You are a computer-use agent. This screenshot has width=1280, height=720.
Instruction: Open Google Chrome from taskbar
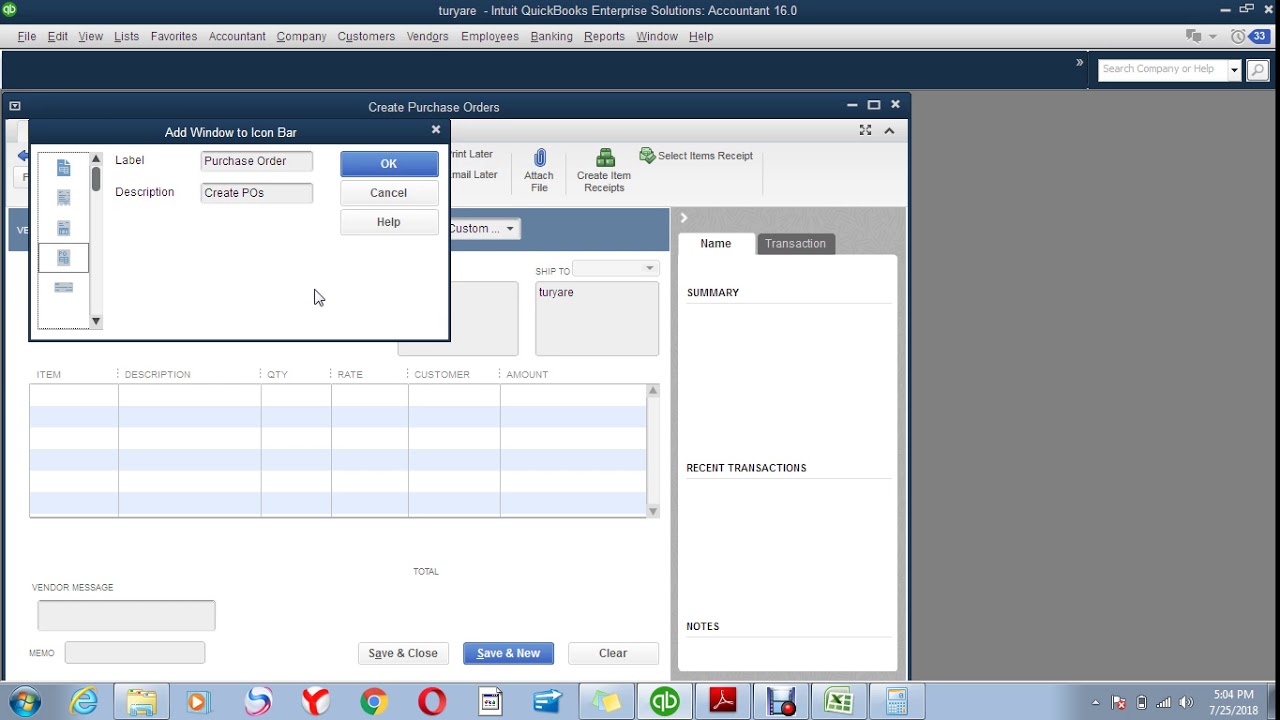click(374, 702)
